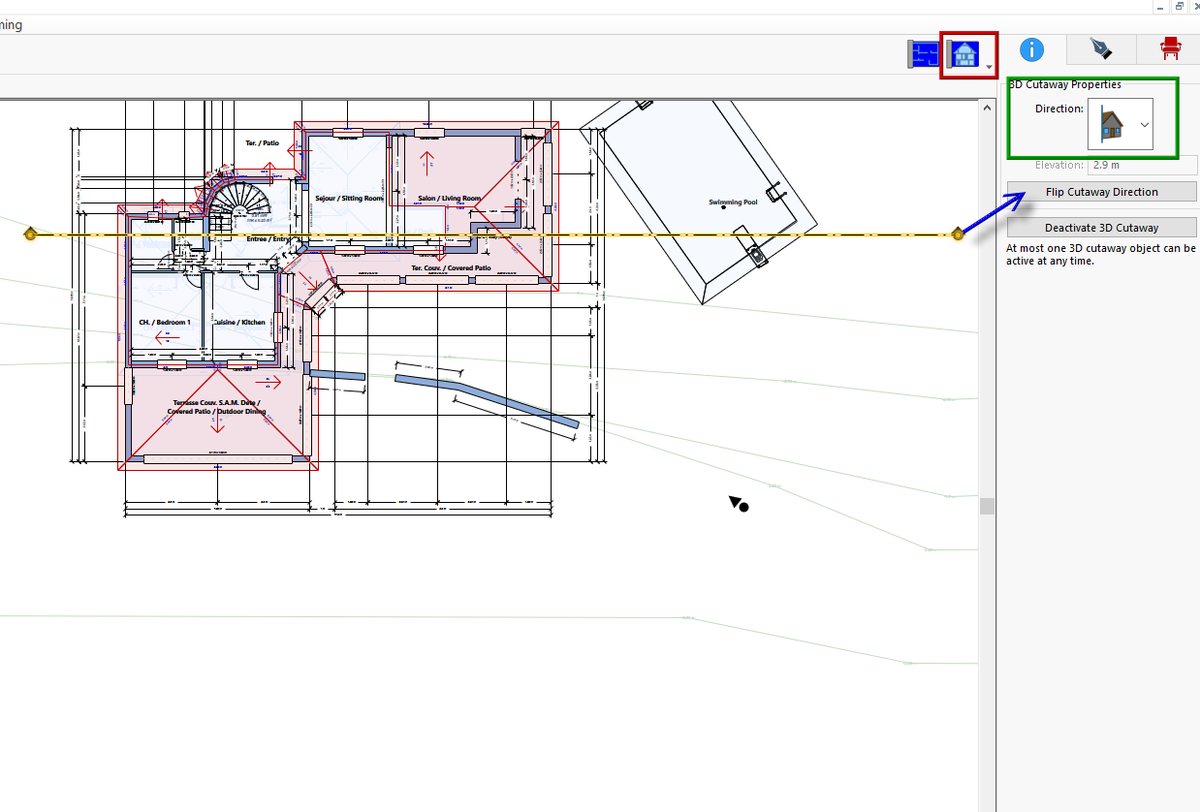The width and height of the screenshot is (1200, 812).
Task: Click Flip Cutaway Direction button
Action: coord(1101,192)
